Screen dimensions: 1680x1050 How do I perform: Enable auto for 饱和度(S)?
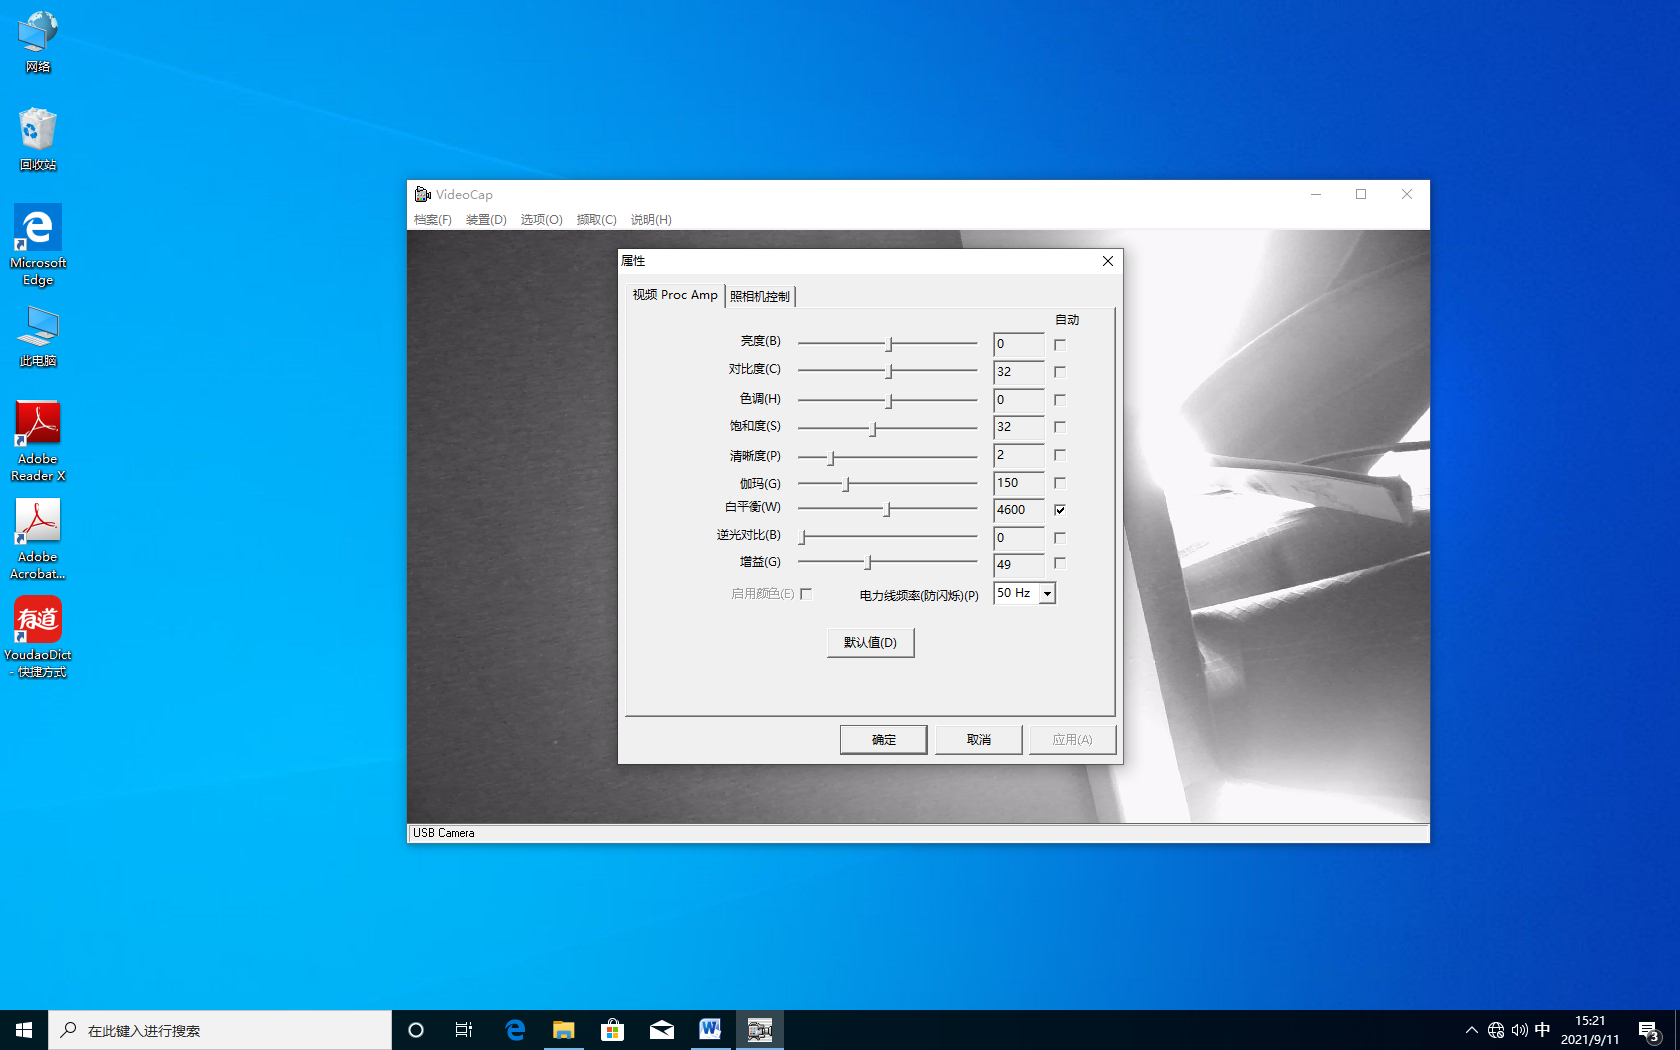click(x=1060, y=427)
